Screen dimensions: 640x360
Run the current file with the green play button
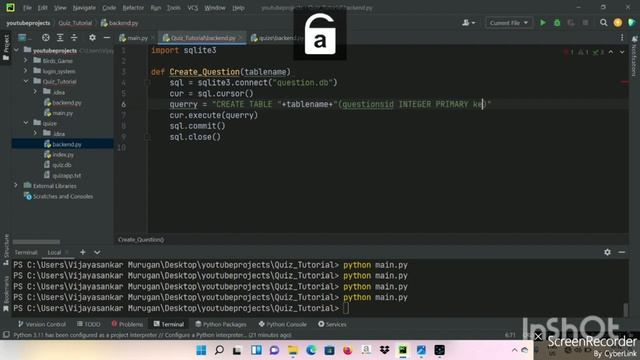coord(542,23)
